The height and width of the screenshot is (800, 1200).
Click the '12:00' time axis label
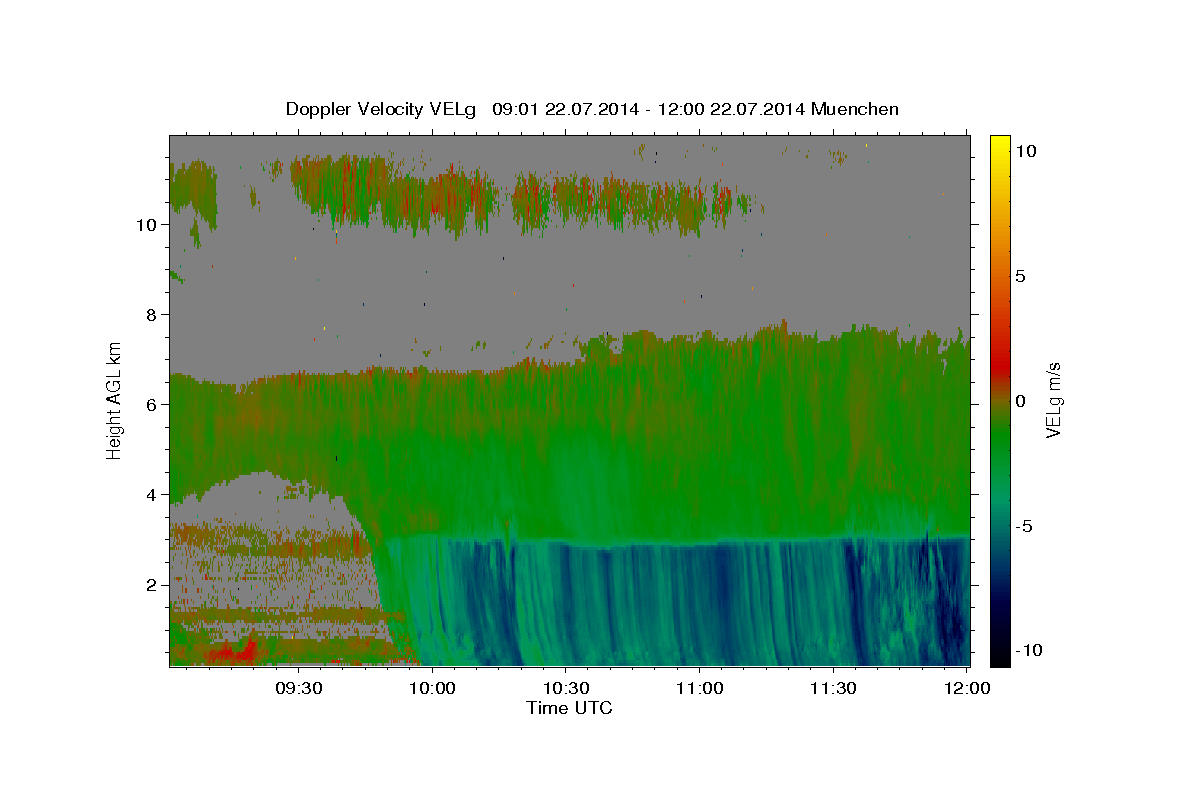(x=966, y=689)
